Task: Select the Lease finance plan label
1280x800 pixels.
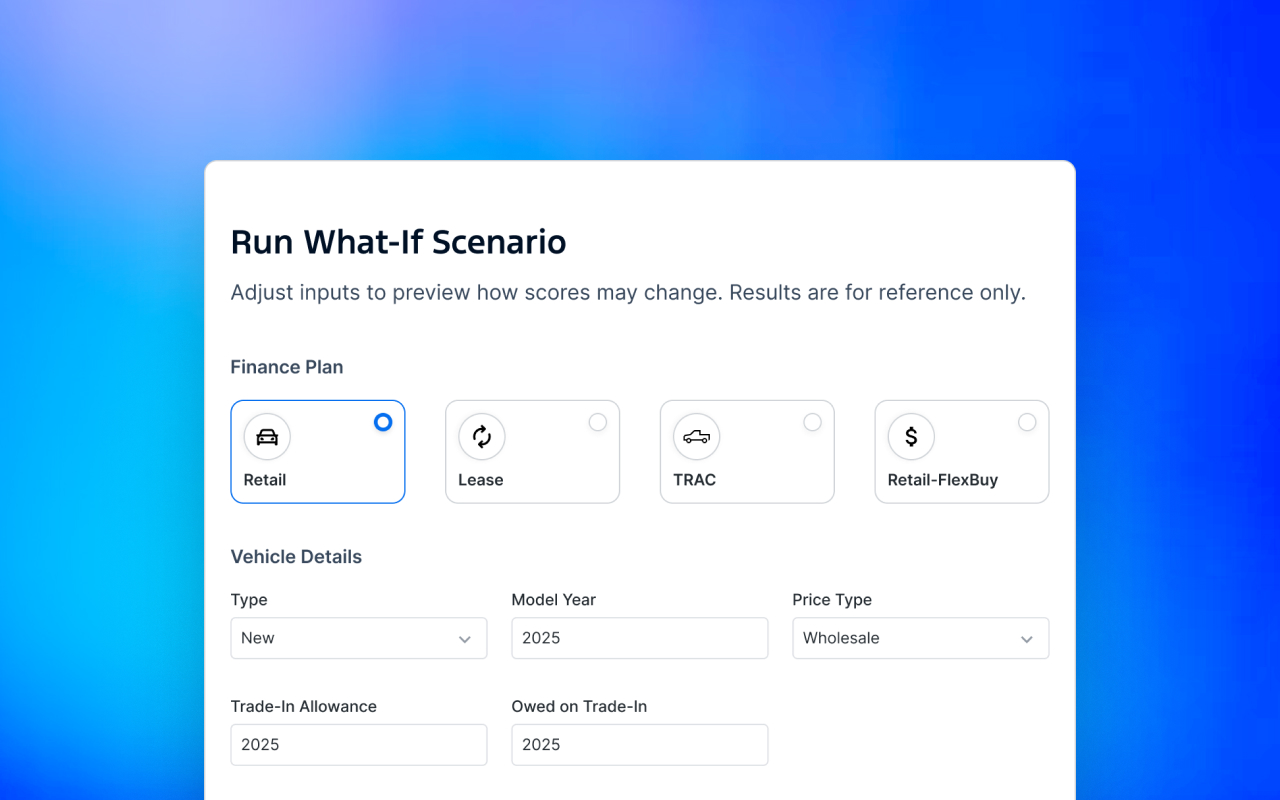Action: 481,480
